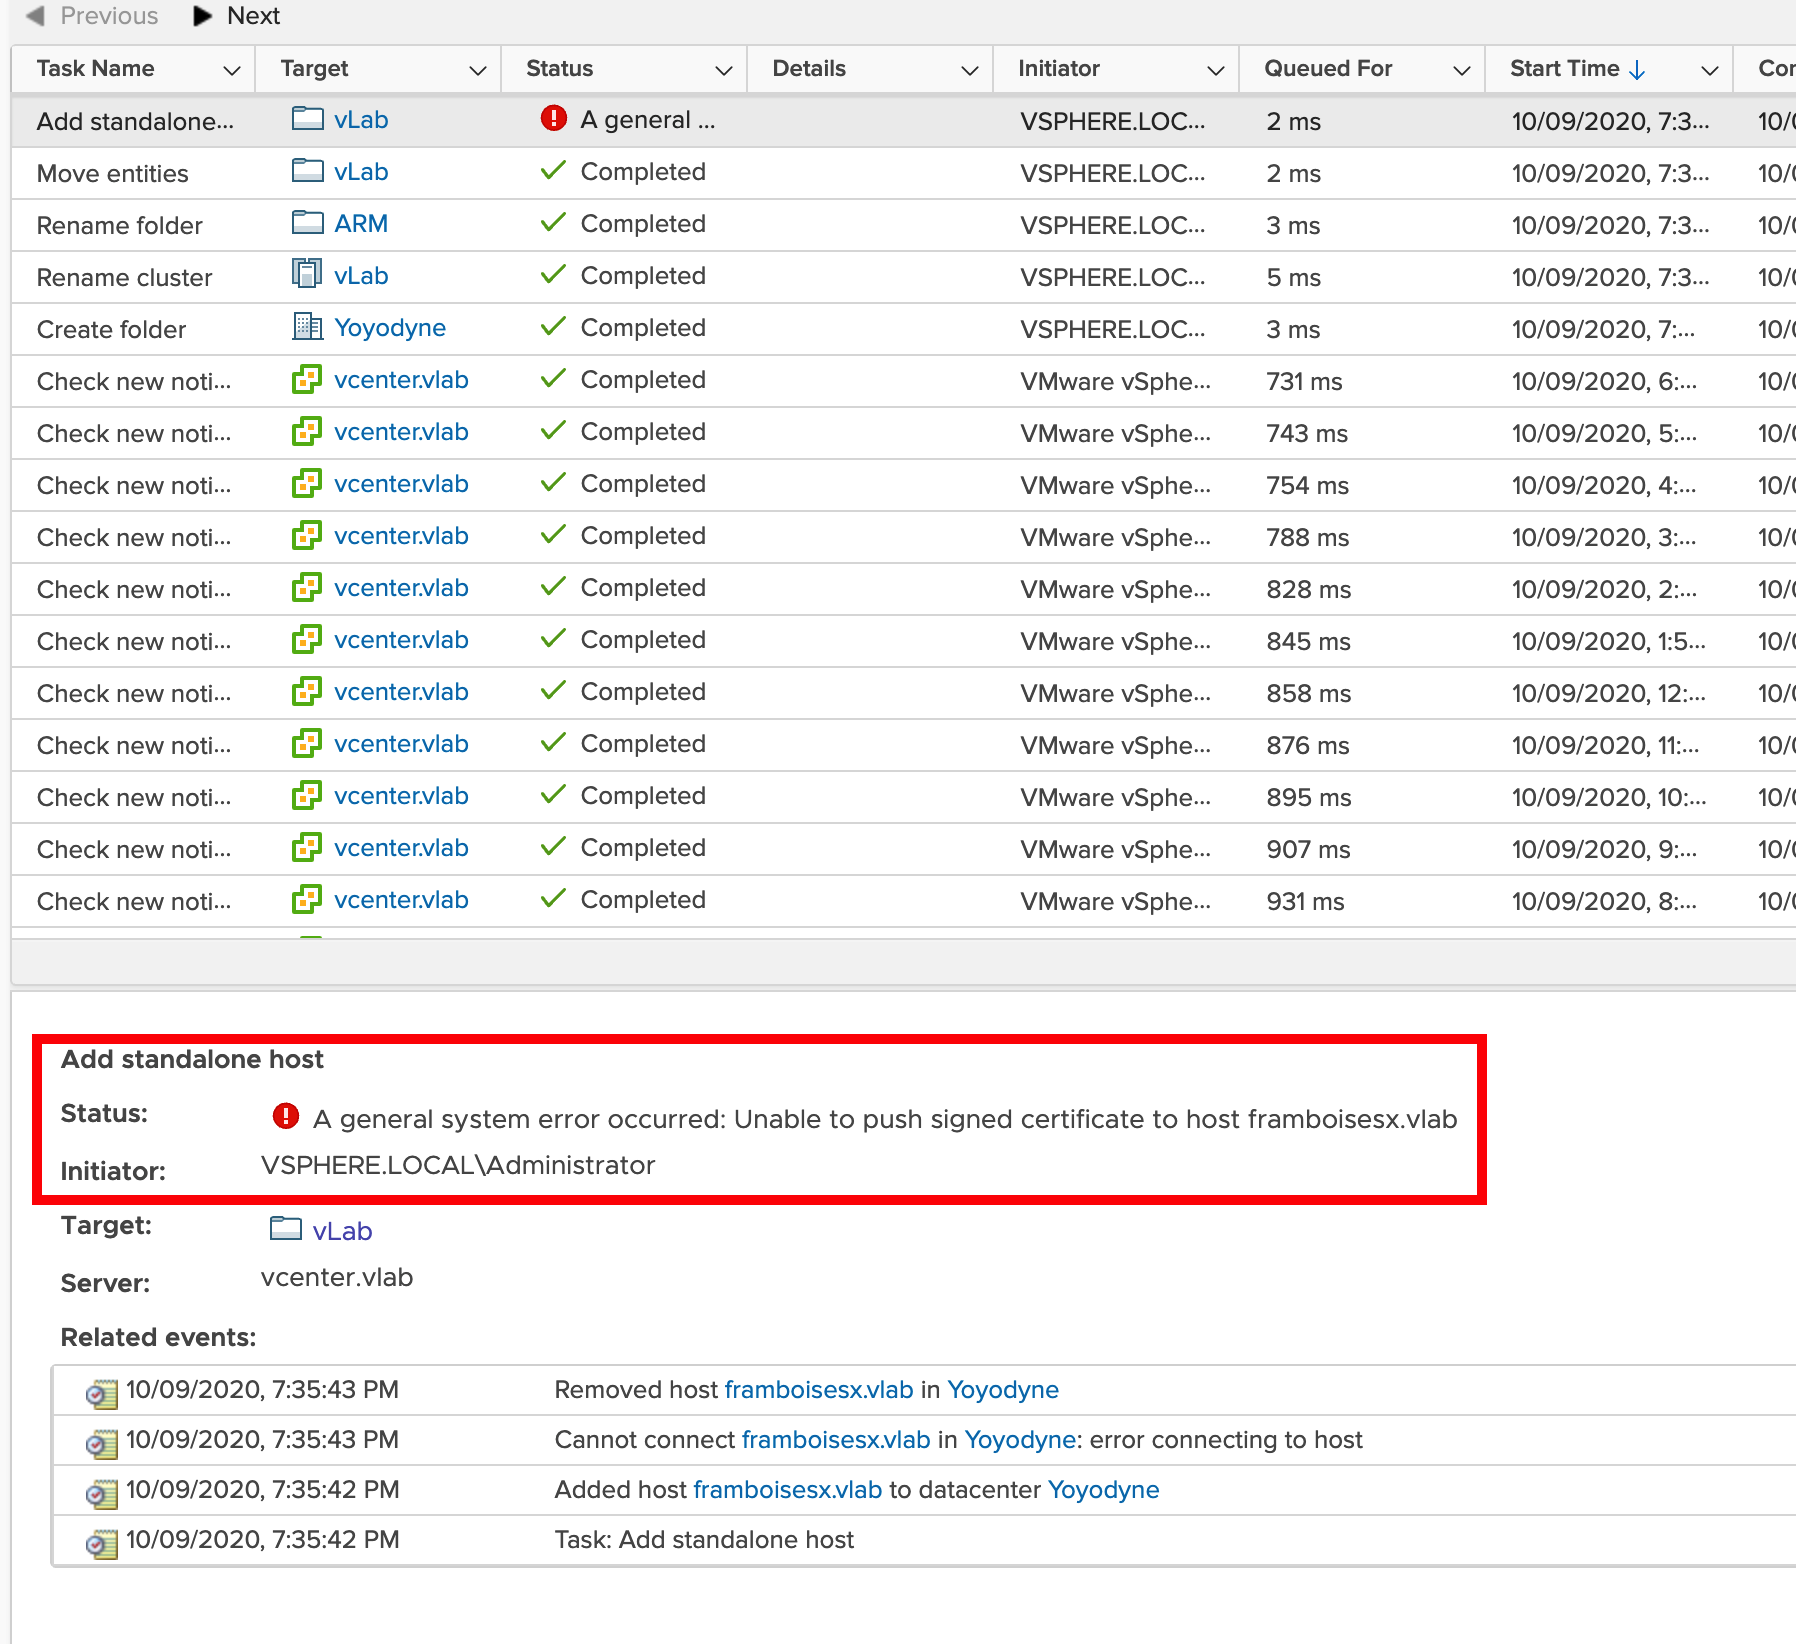Click the vCenter icon in the 895 ms row

pos(307,795)
